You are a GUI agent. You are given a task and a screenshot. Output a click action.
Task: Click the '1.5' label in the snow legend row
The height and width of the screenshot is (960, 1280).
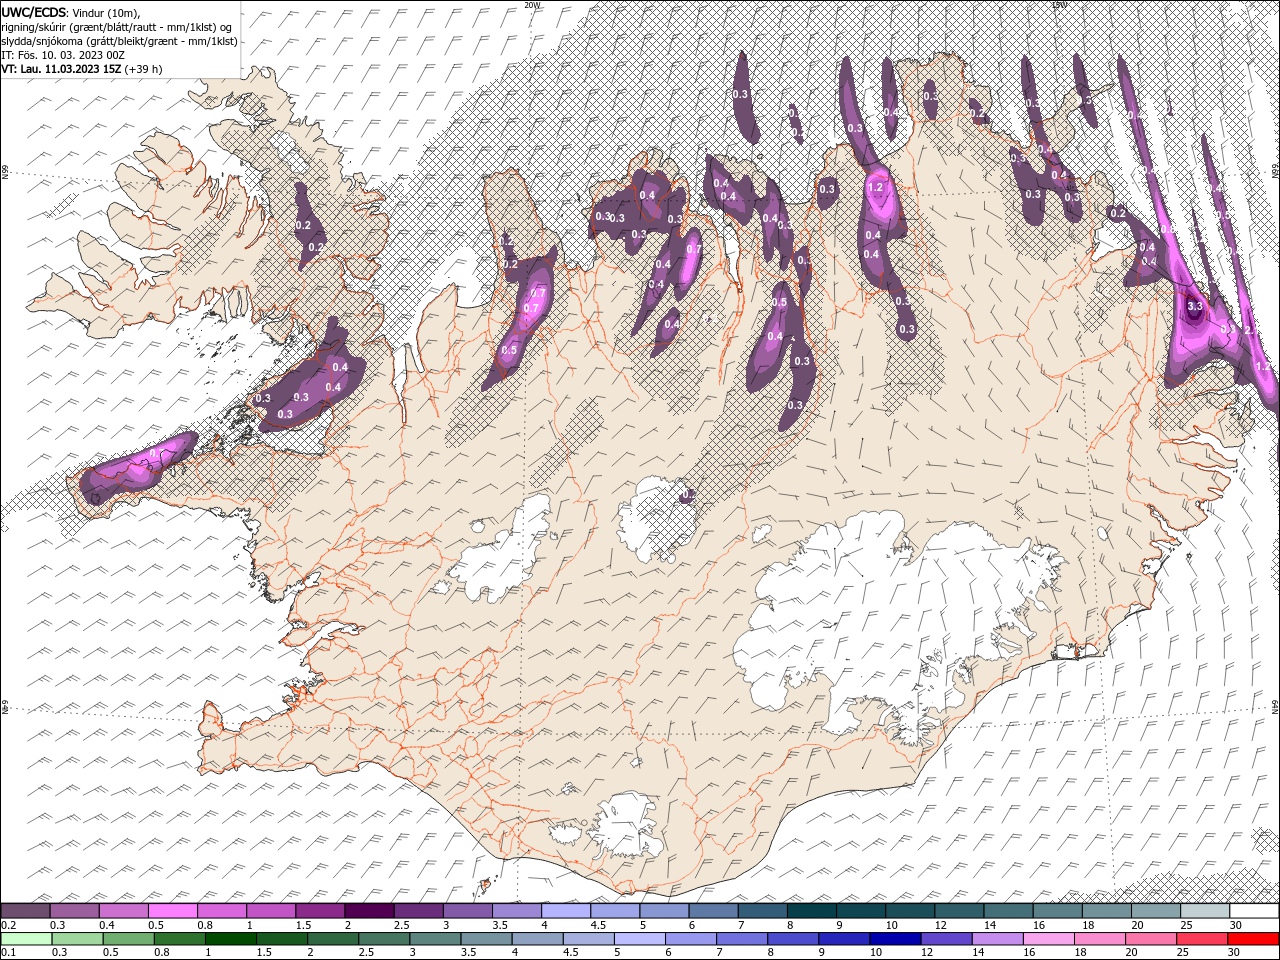301,925
